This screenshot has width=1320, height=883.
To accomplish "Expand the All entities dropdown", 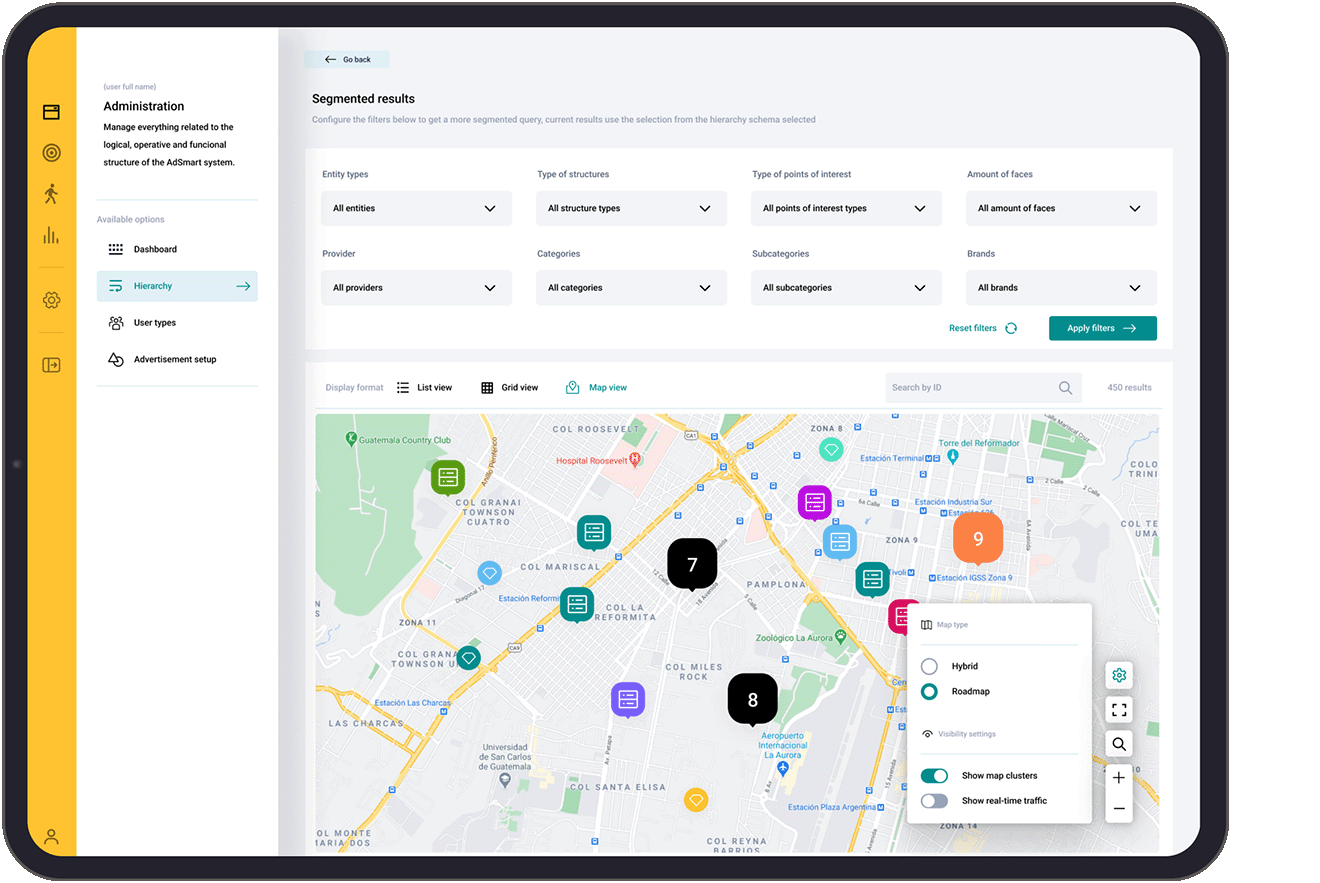I will (414, 209).
